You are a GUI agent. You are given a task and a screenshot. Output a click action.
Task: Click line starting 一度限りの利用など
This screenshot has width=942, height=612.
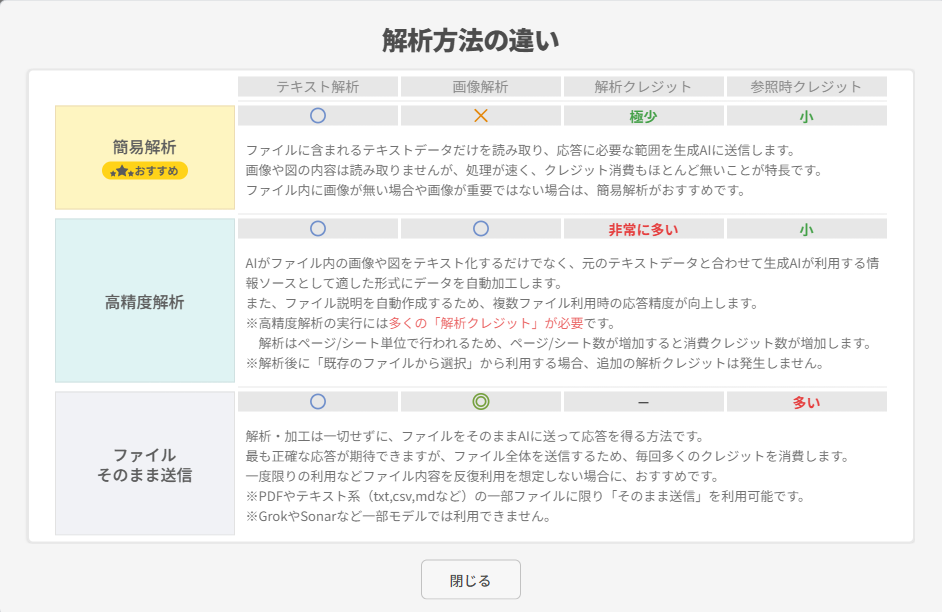[483, 476]
